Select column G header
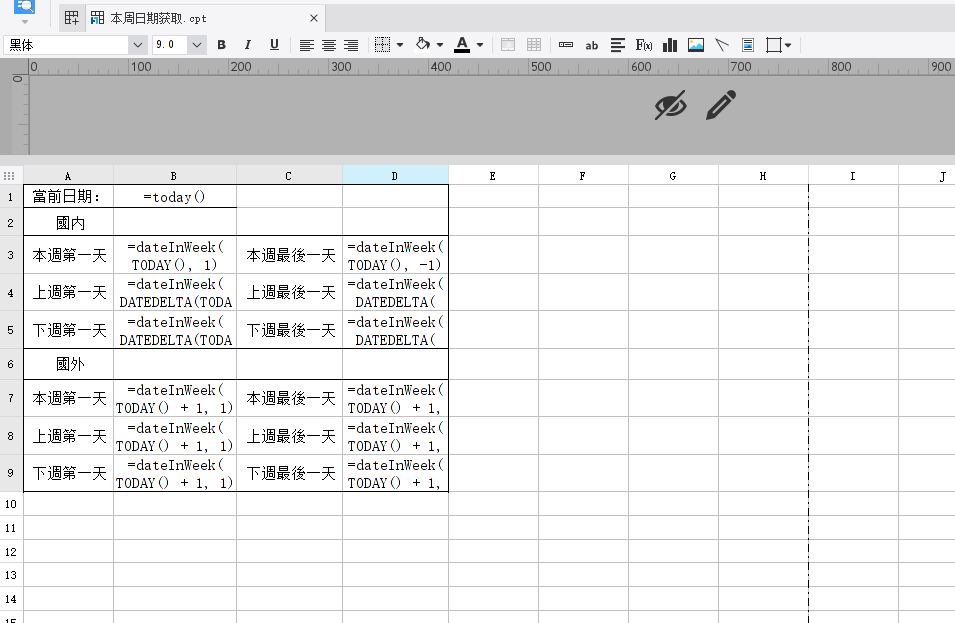 673,176
